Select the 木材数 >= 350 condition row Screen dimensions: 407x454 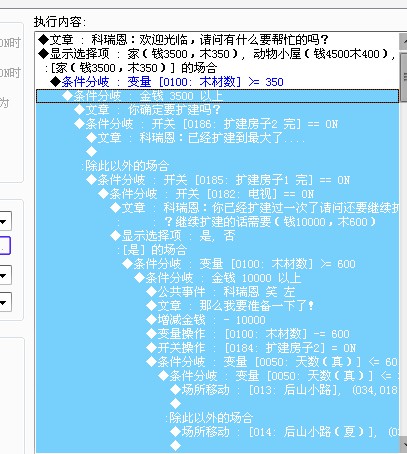point(217,82)
